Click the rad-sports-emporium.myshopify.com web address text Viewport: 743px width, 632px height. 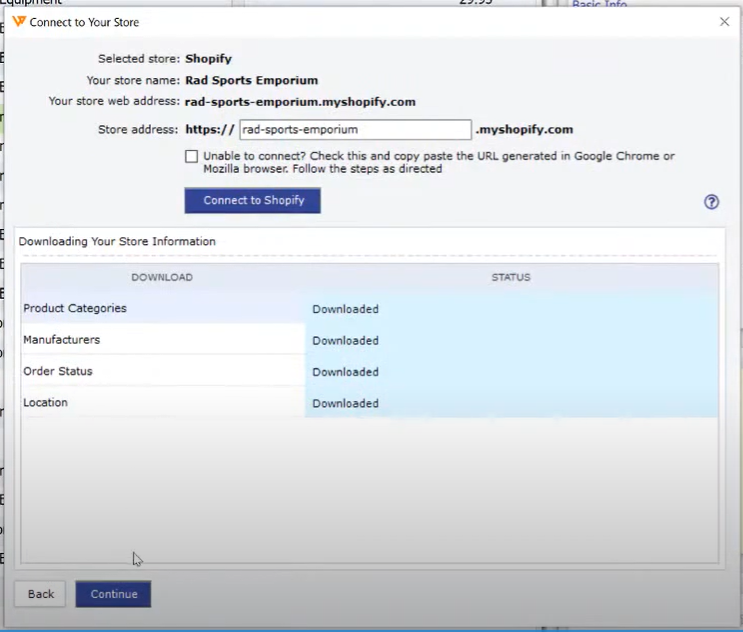pos(300,102)
